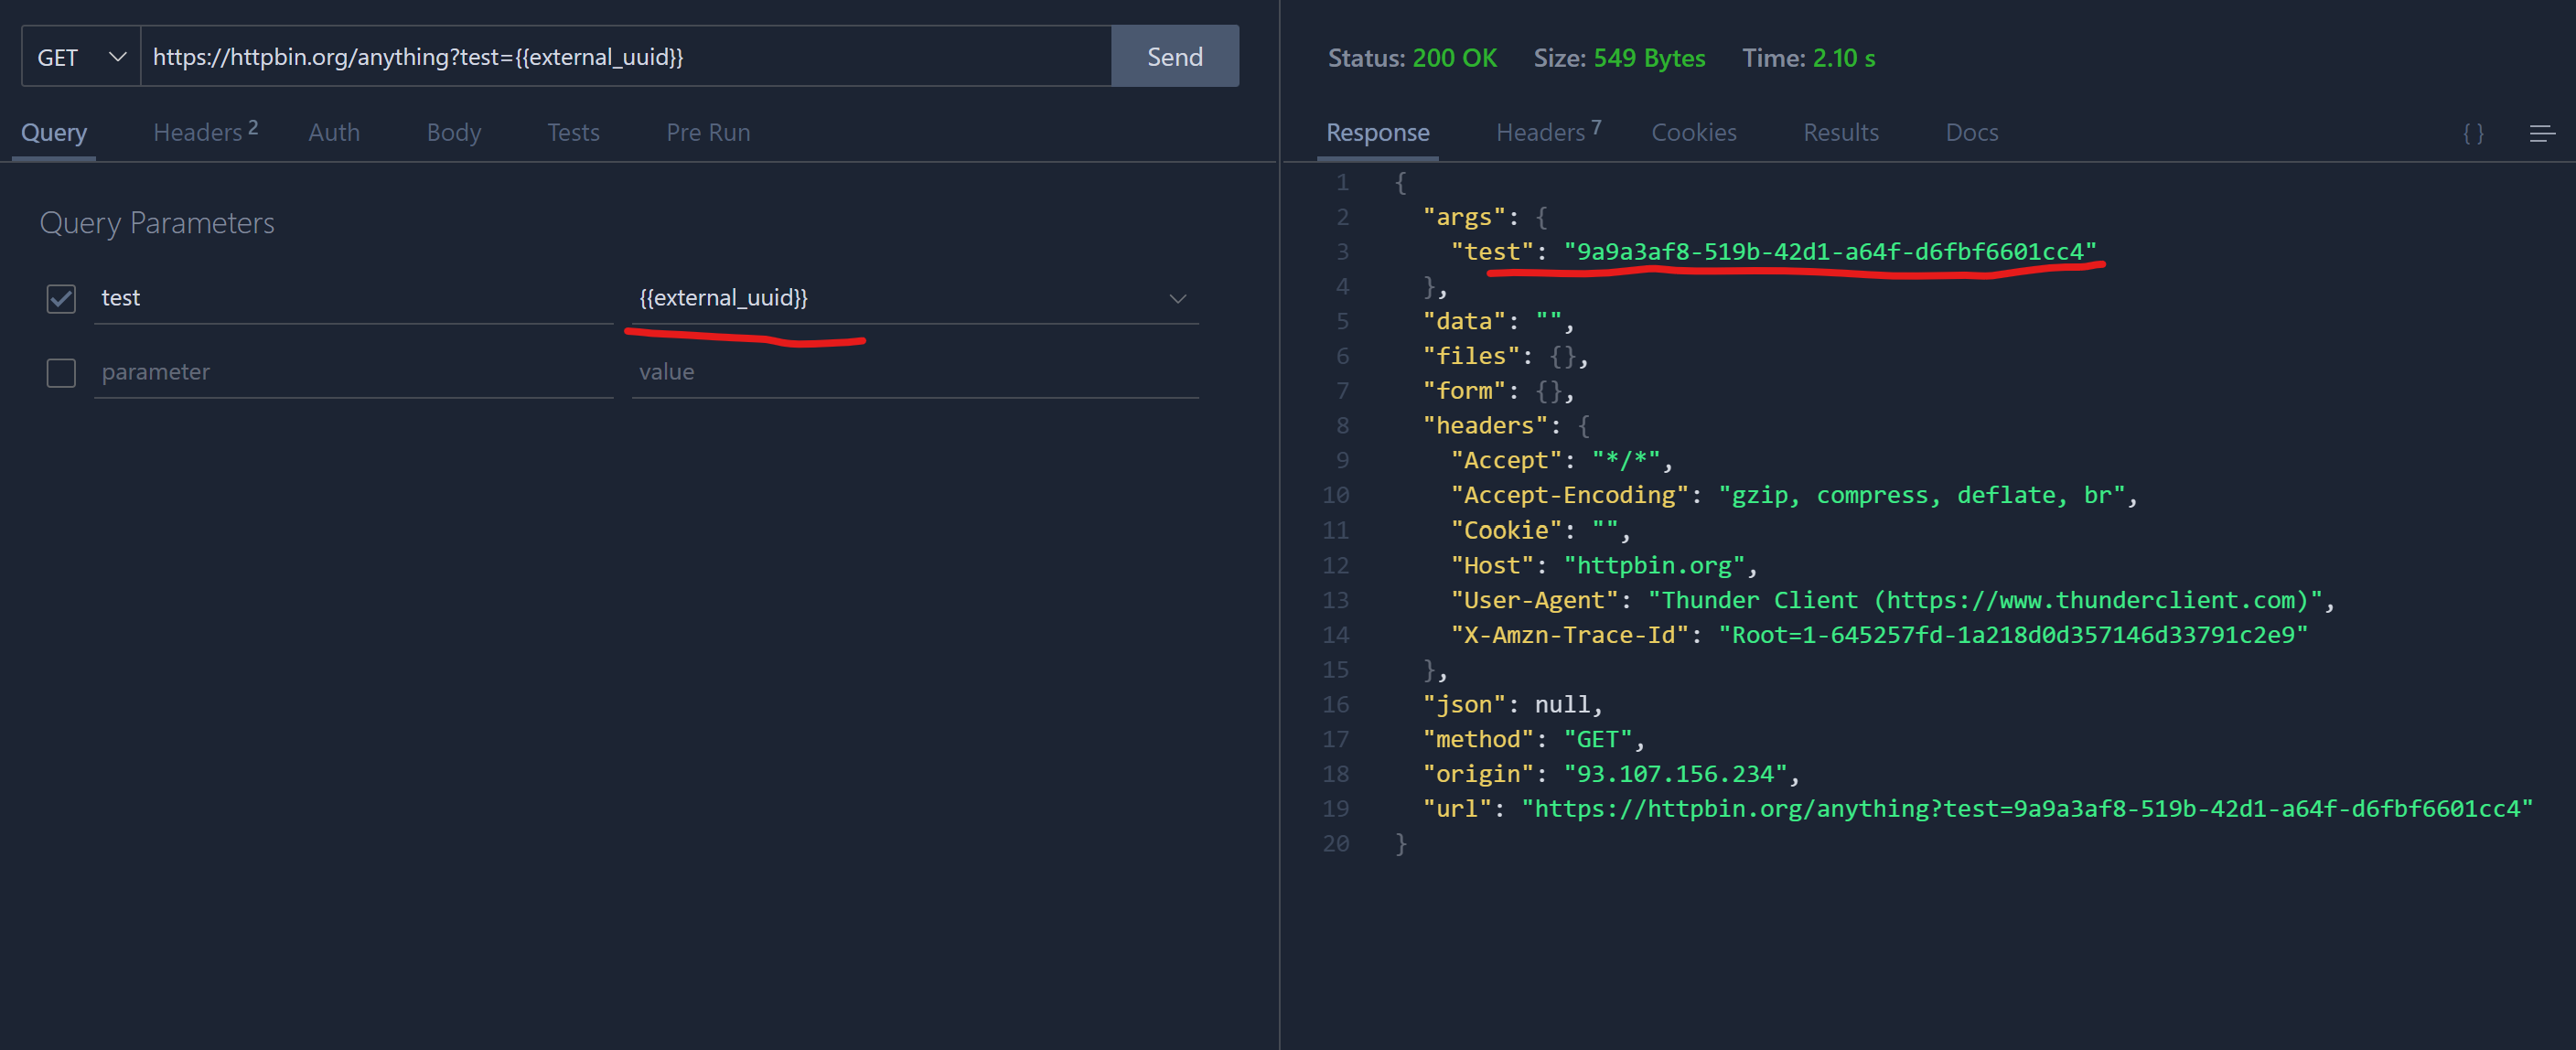Open the Auth tab
2576x1050 pixels.
(333, 131)
